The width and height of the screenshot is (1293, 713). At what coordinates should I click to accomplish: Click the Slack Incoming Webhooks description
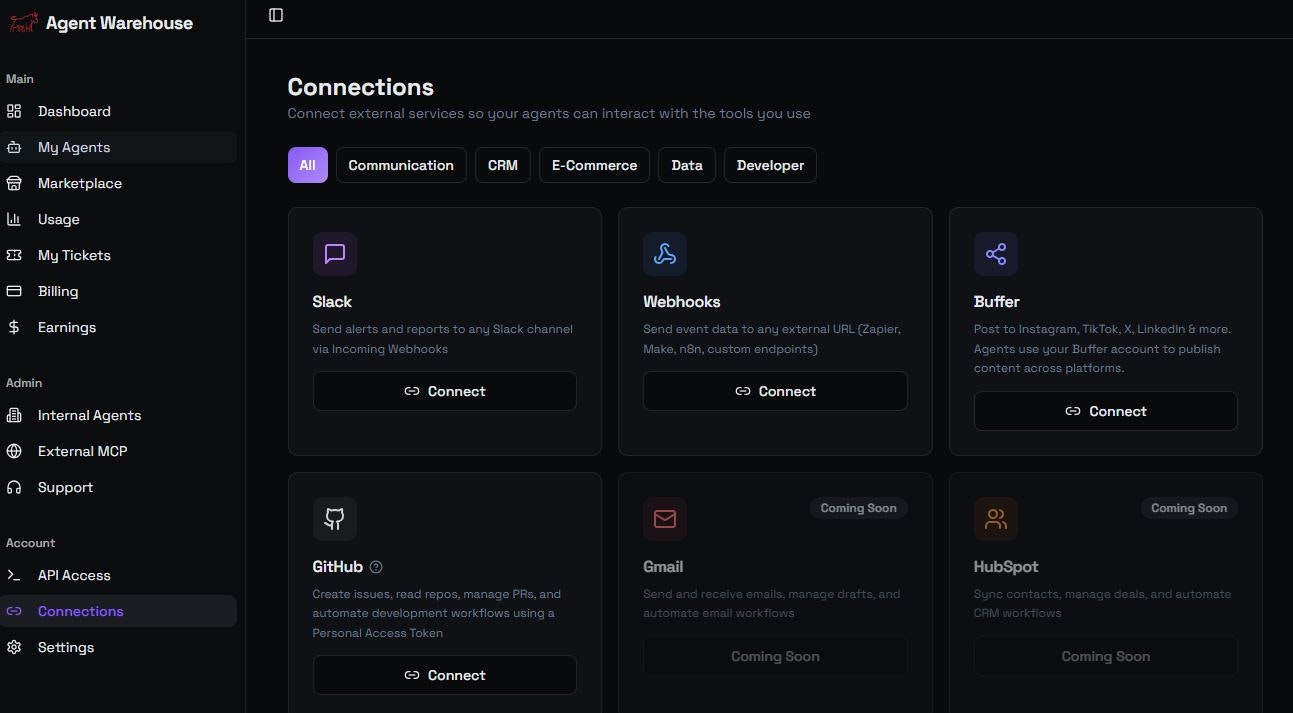pyautogui.click(x=443, y=339)
